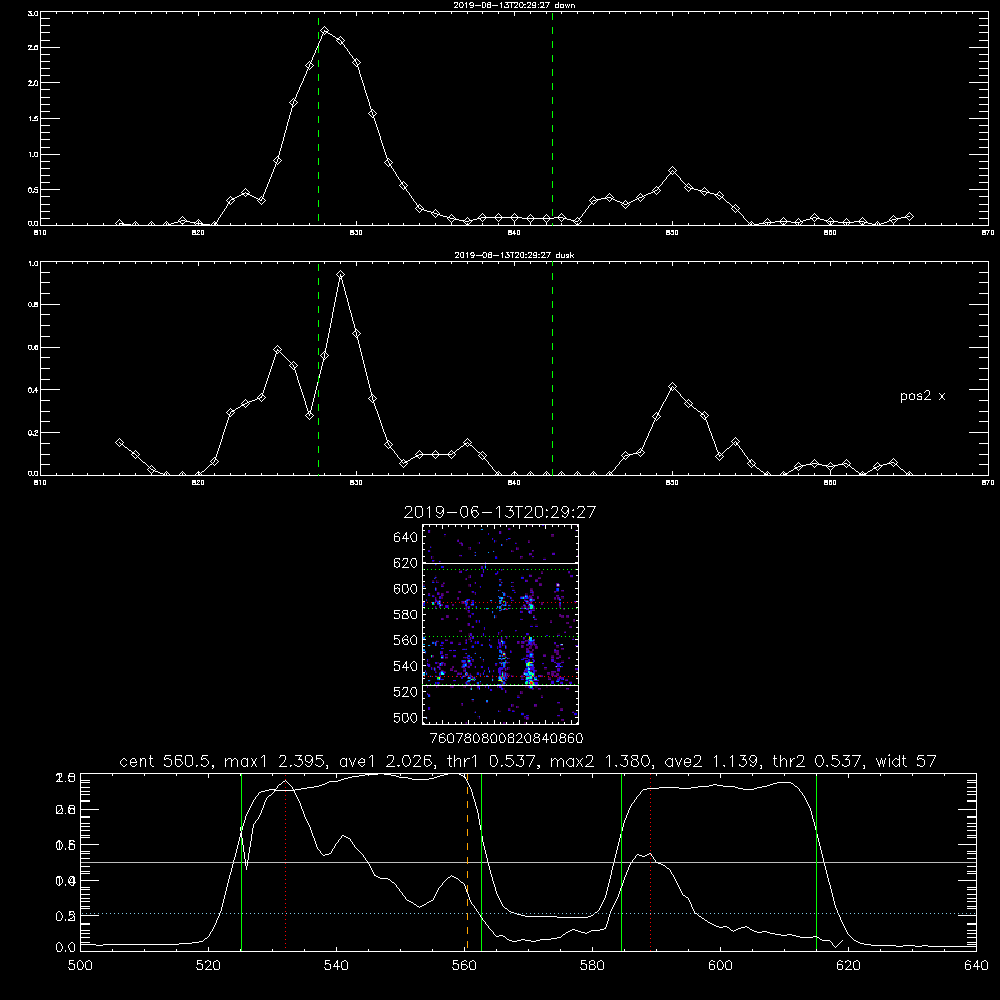Select the secondary peak marker near 850 in dusk plot

pyautogui.click(x=672, y=386)
